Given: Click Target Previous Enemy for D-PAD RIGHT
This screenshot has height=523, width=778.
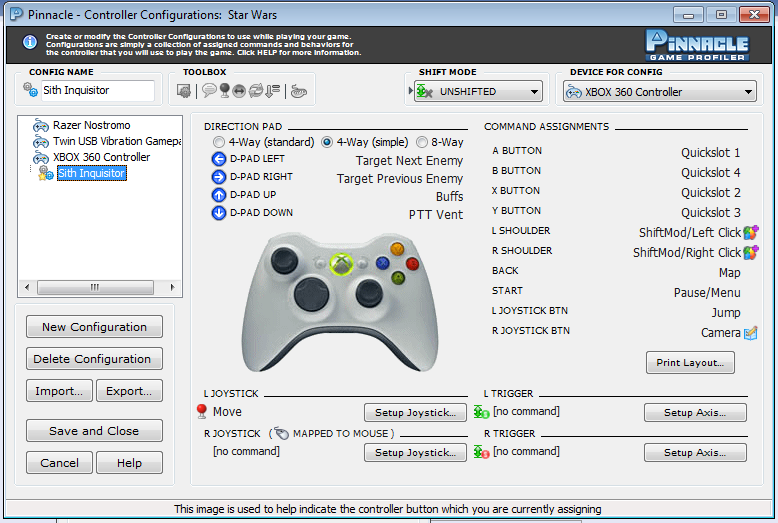Looking at the screenshot, I should [x=400, y=179].
